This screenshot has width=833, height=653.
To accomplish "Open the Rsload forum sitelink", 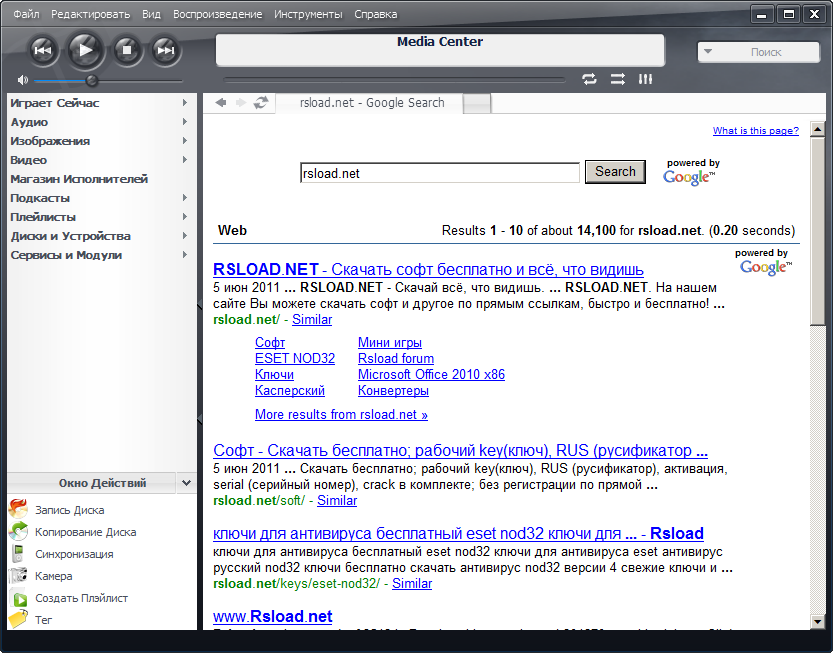I will 396,359.
